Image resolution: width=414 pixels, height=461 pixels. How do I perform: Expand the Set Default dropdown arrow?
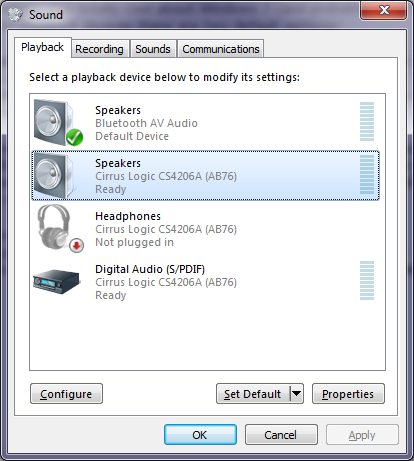pos(297,394)
